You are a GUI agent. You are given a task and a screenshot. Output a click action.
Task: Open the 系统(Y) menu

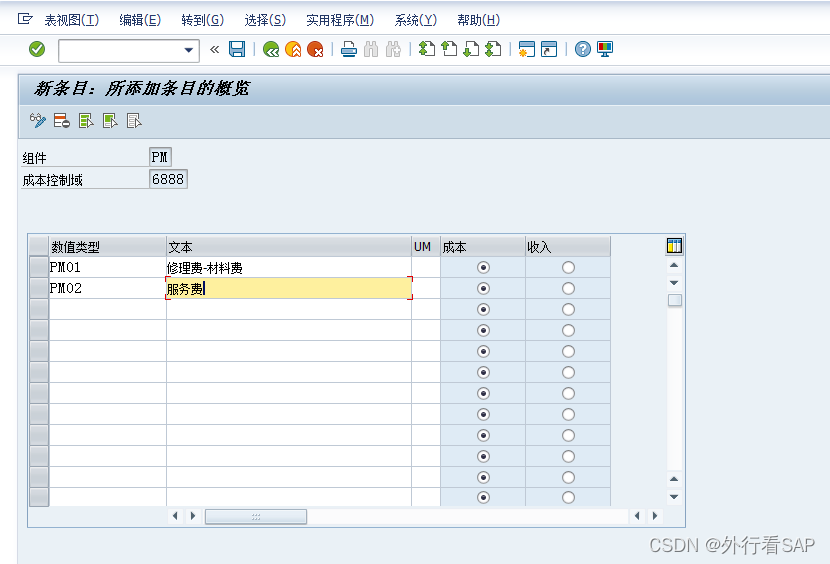416,20
